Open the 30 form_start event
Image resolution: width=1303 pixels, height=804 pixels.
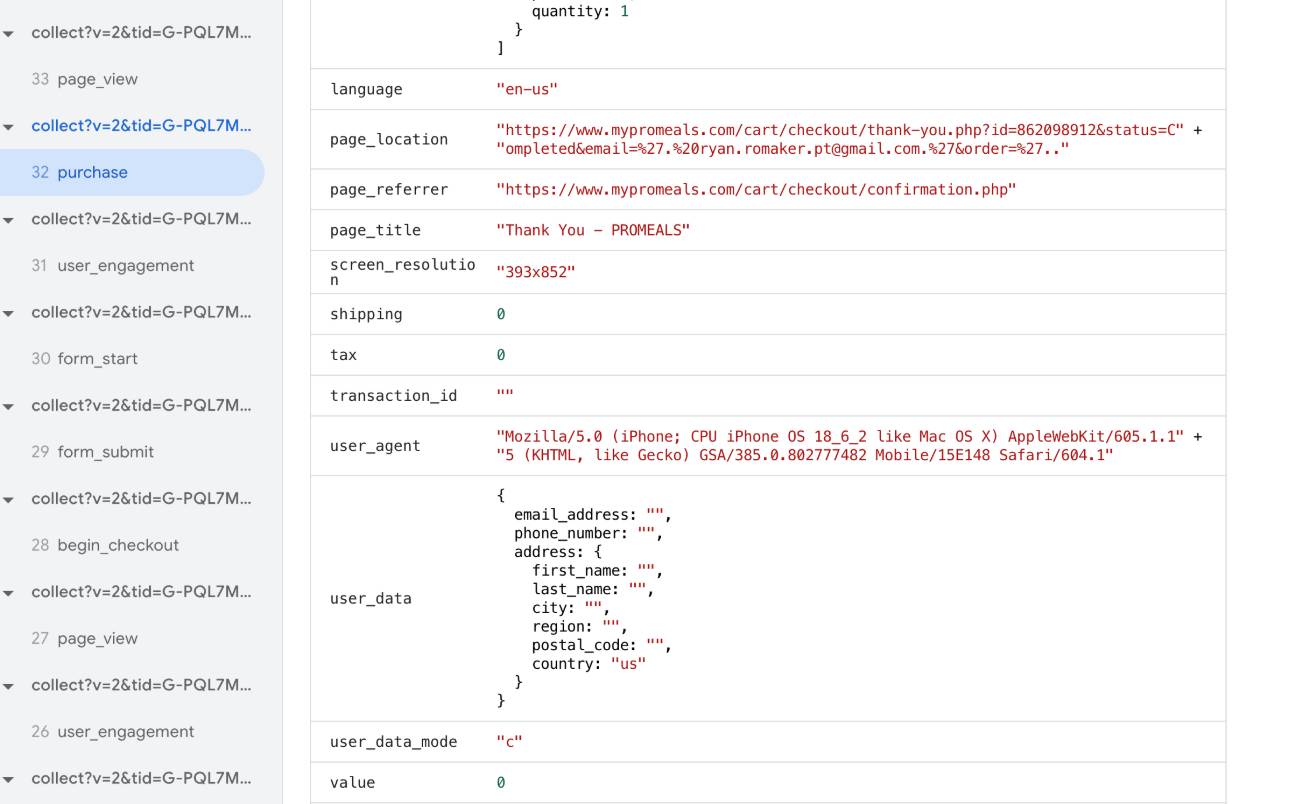tap(84, 358)
